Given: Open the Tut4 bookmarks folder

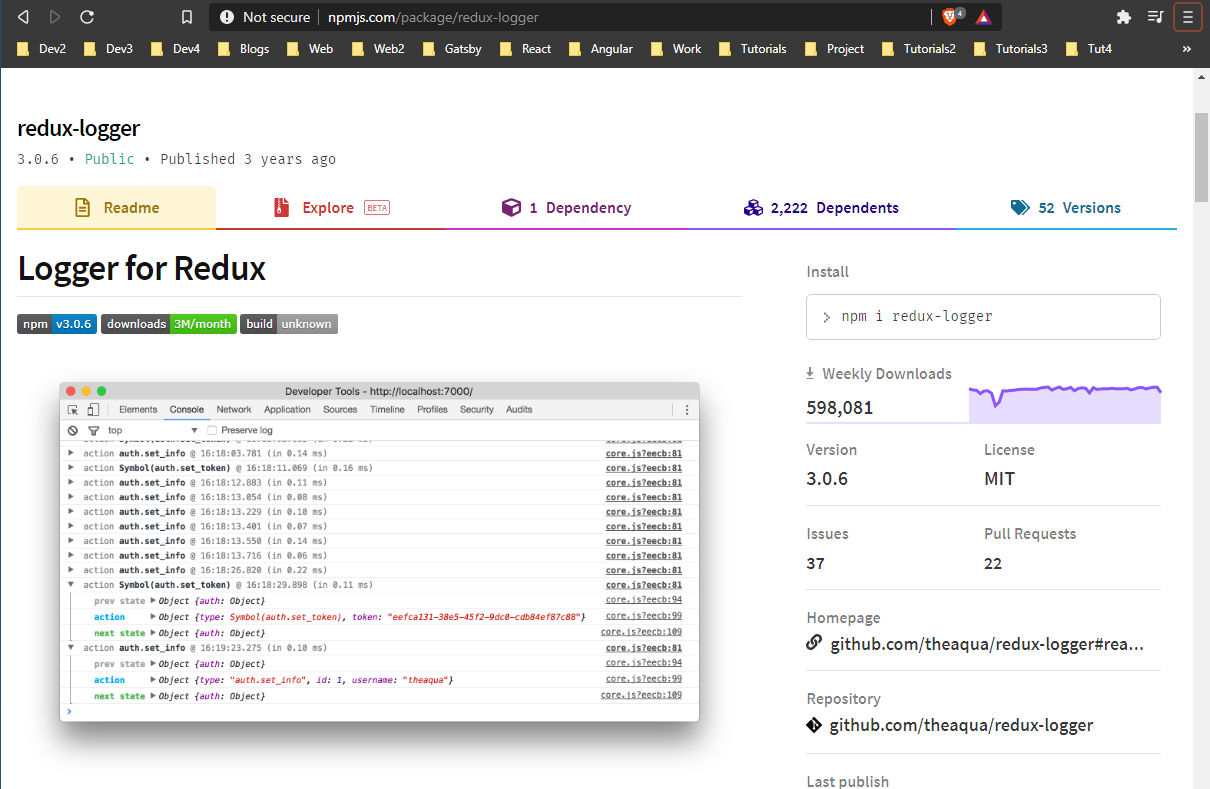Looking at the screenshot, I should pos(1089,48).
